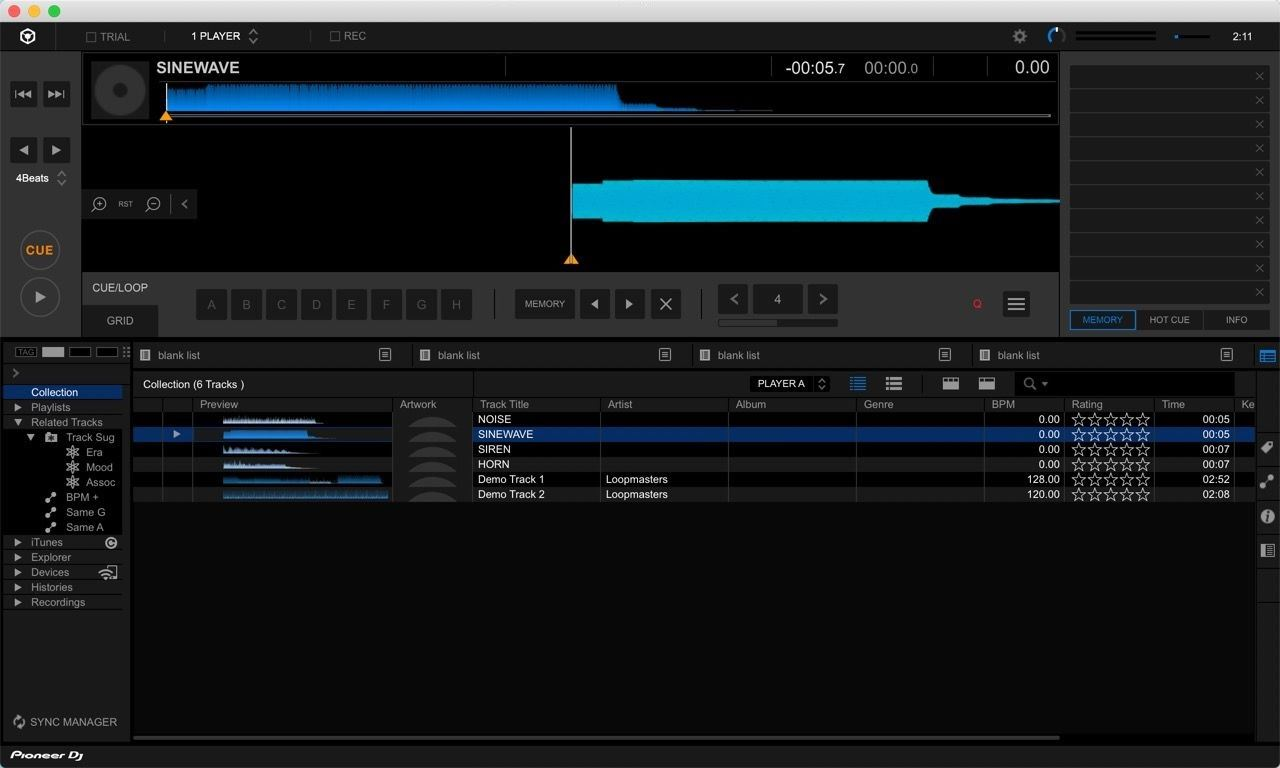Zoom in on the waveform with the magnifier icon

point(99,204)
